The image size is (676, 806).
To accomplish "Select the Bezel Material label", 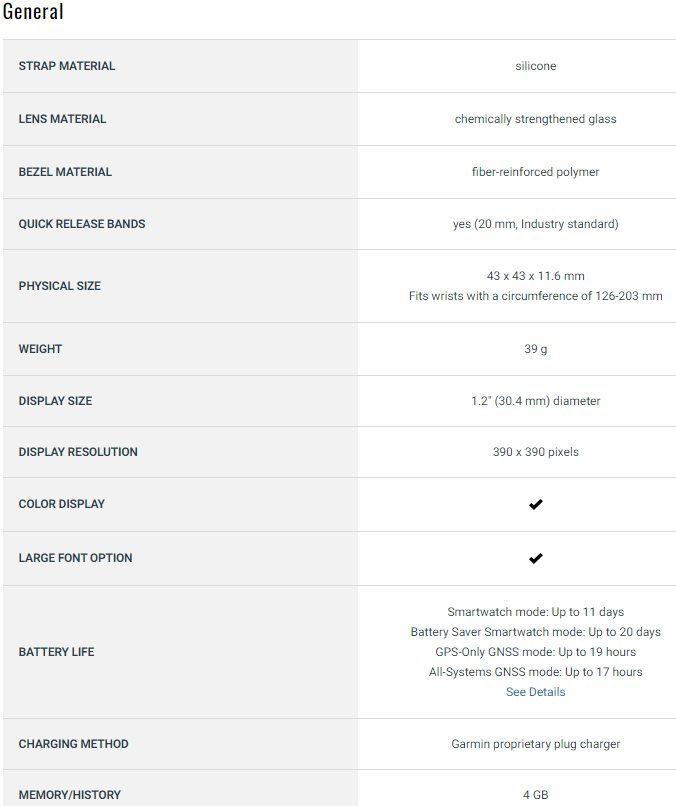I will [65, 172].
